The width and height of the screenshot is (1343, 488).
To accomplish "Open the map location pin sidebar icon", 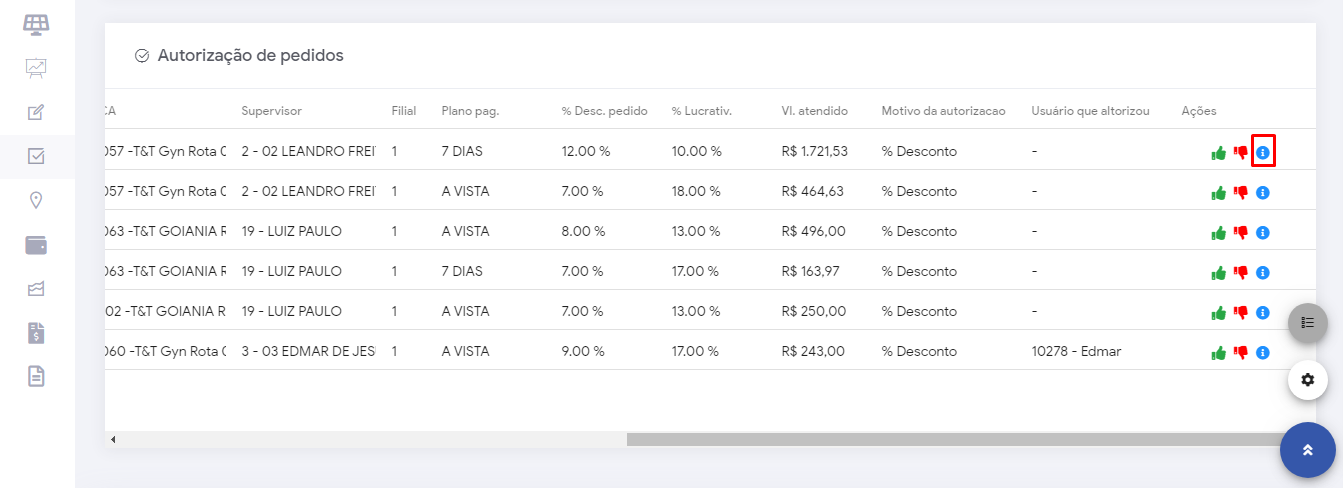I will click(36, 201).
